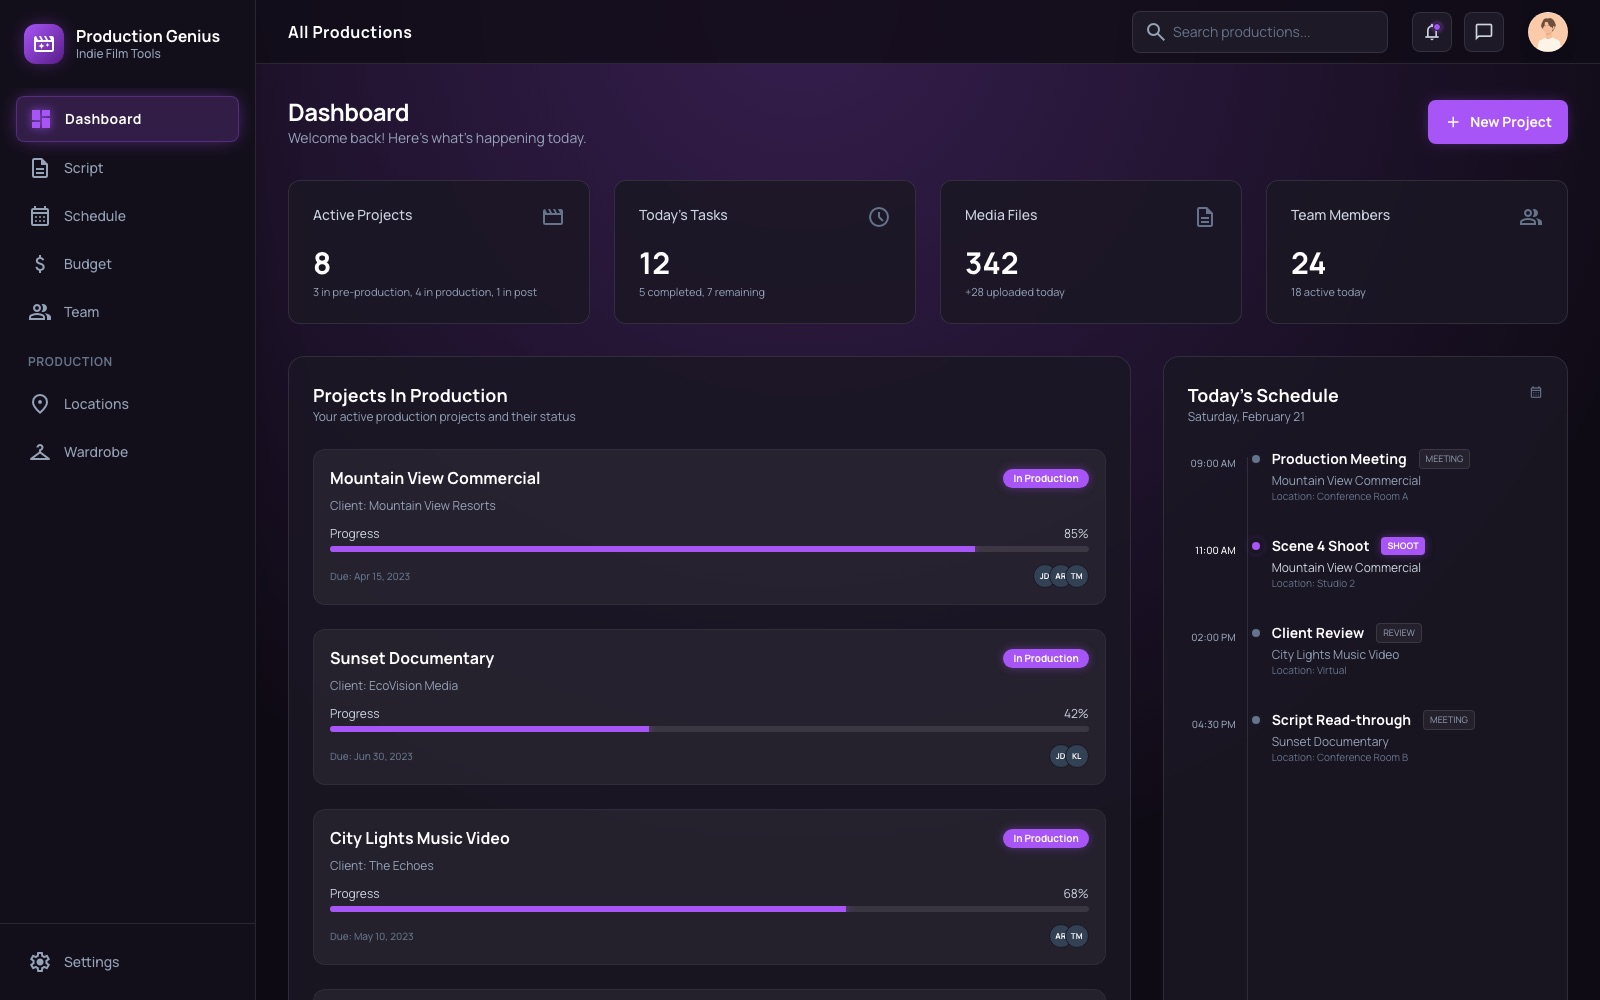Open the Locations page
1600x1000 pixels.
pos(127,404)
